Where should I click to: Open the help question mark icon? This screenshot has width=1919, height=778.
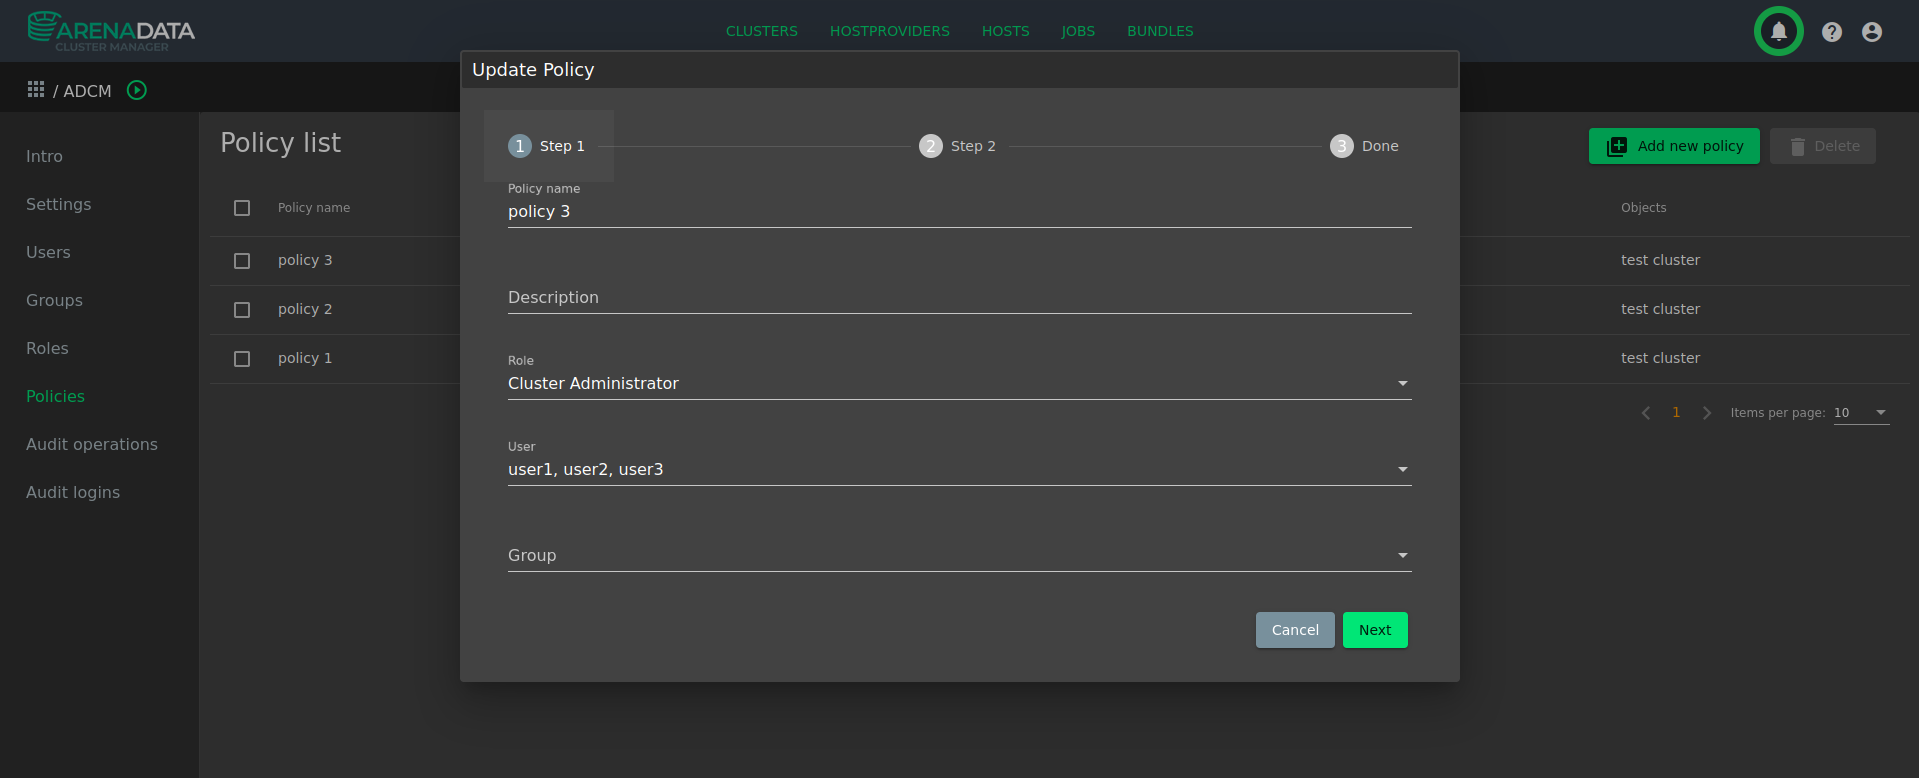pyautogui.click(x=1831, y=32)
